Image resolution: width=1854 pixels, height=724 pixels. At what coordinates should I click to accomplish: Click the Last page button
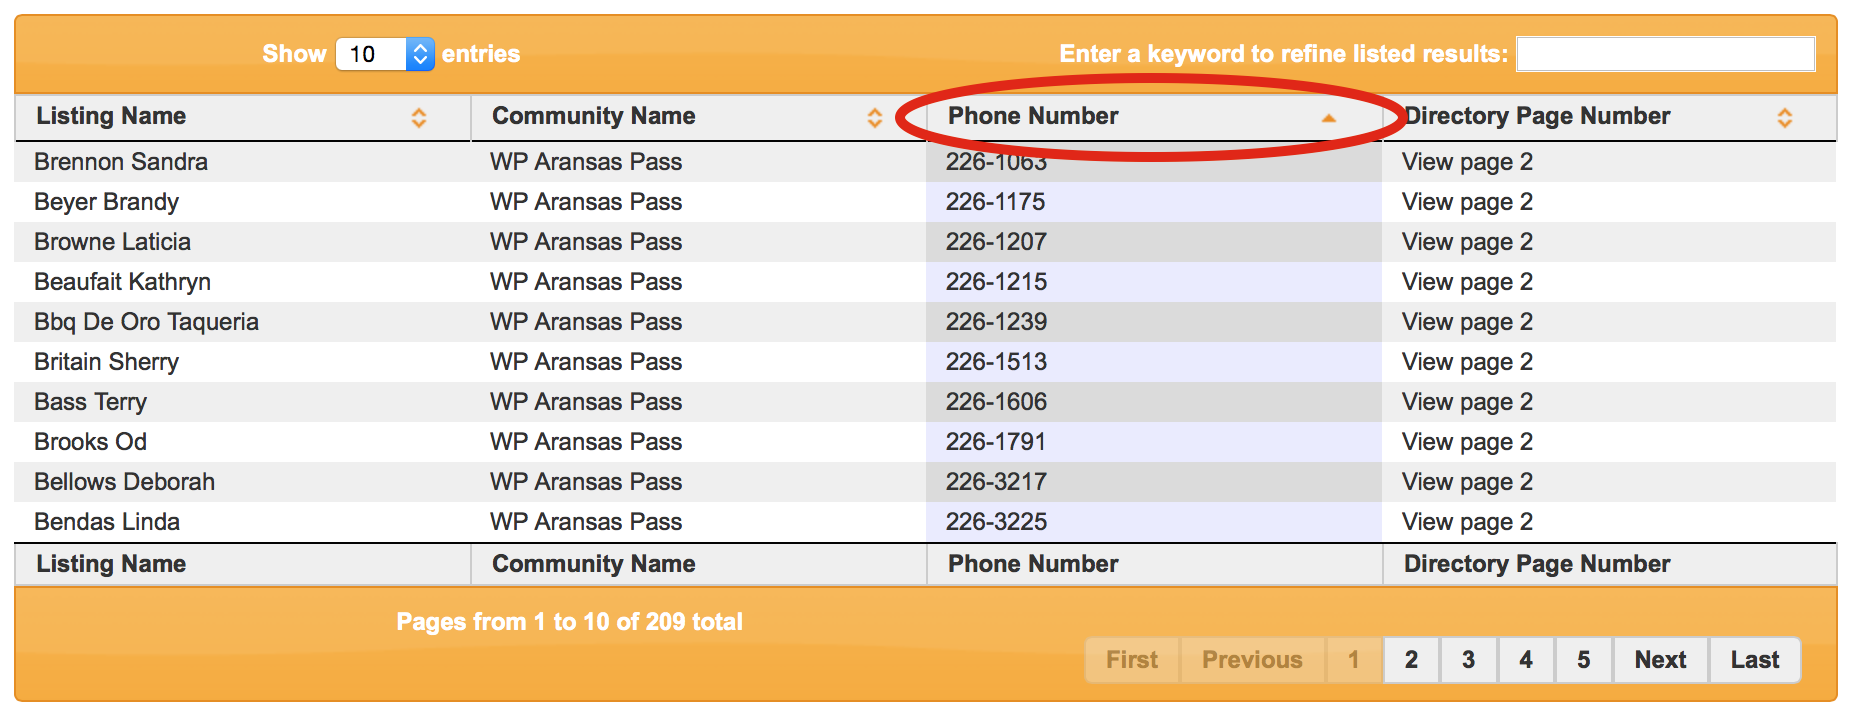[x=1755, y=660]
